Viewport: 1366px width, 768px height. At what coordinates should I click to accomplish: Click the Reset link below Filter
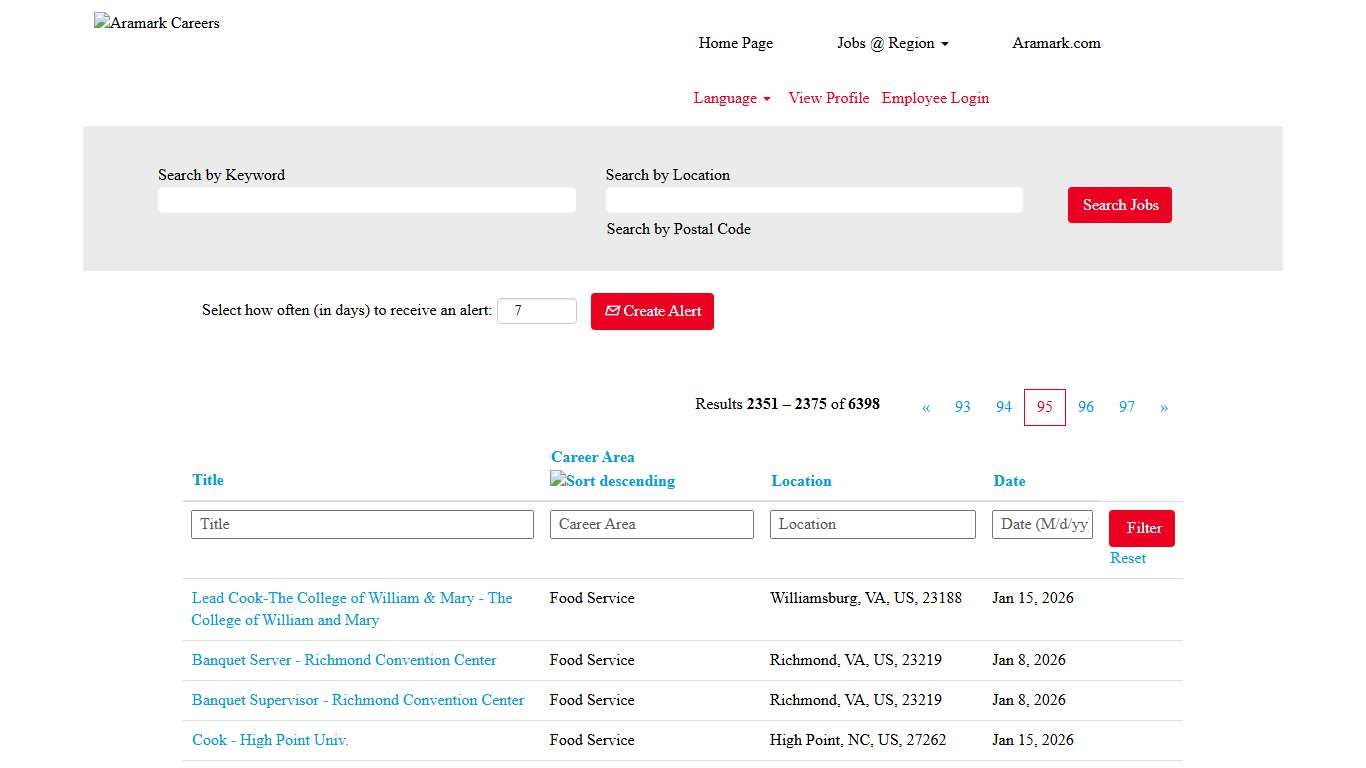pyautogui.click(x=1127, y=558)
